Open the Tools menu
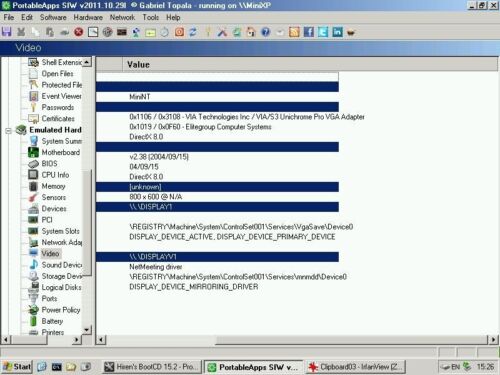Screen dimensions: 500x375 coord(151,17)
